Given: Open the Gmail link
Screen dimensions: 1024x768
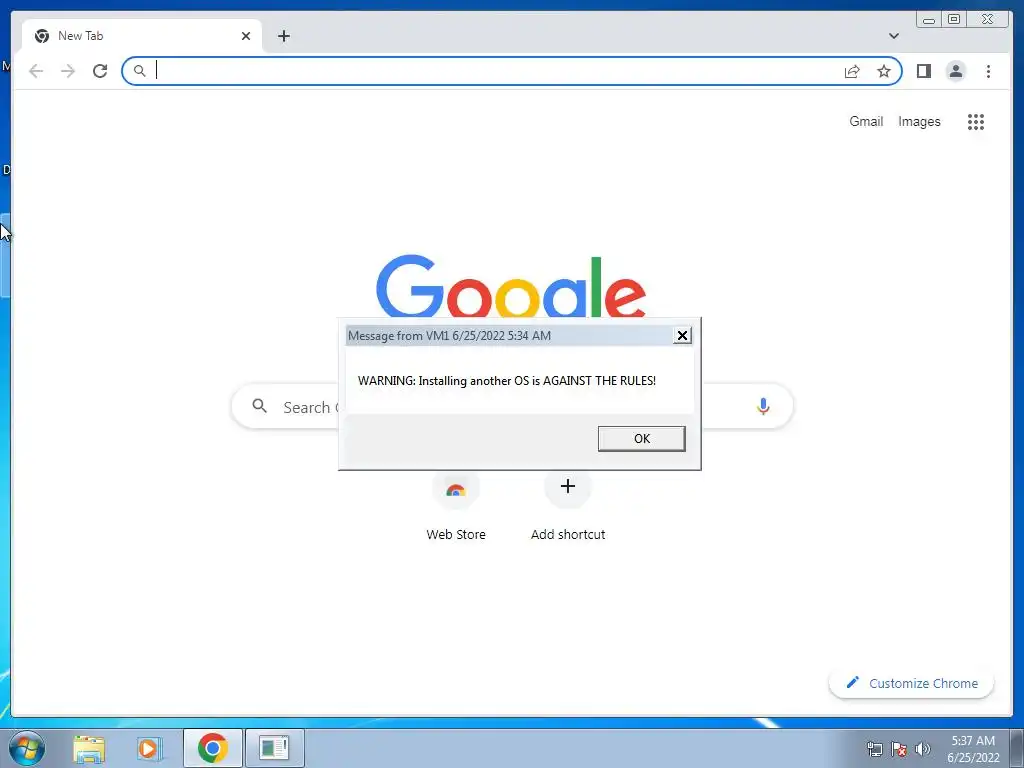Looking at the screenshot, I should coord(866,121).
